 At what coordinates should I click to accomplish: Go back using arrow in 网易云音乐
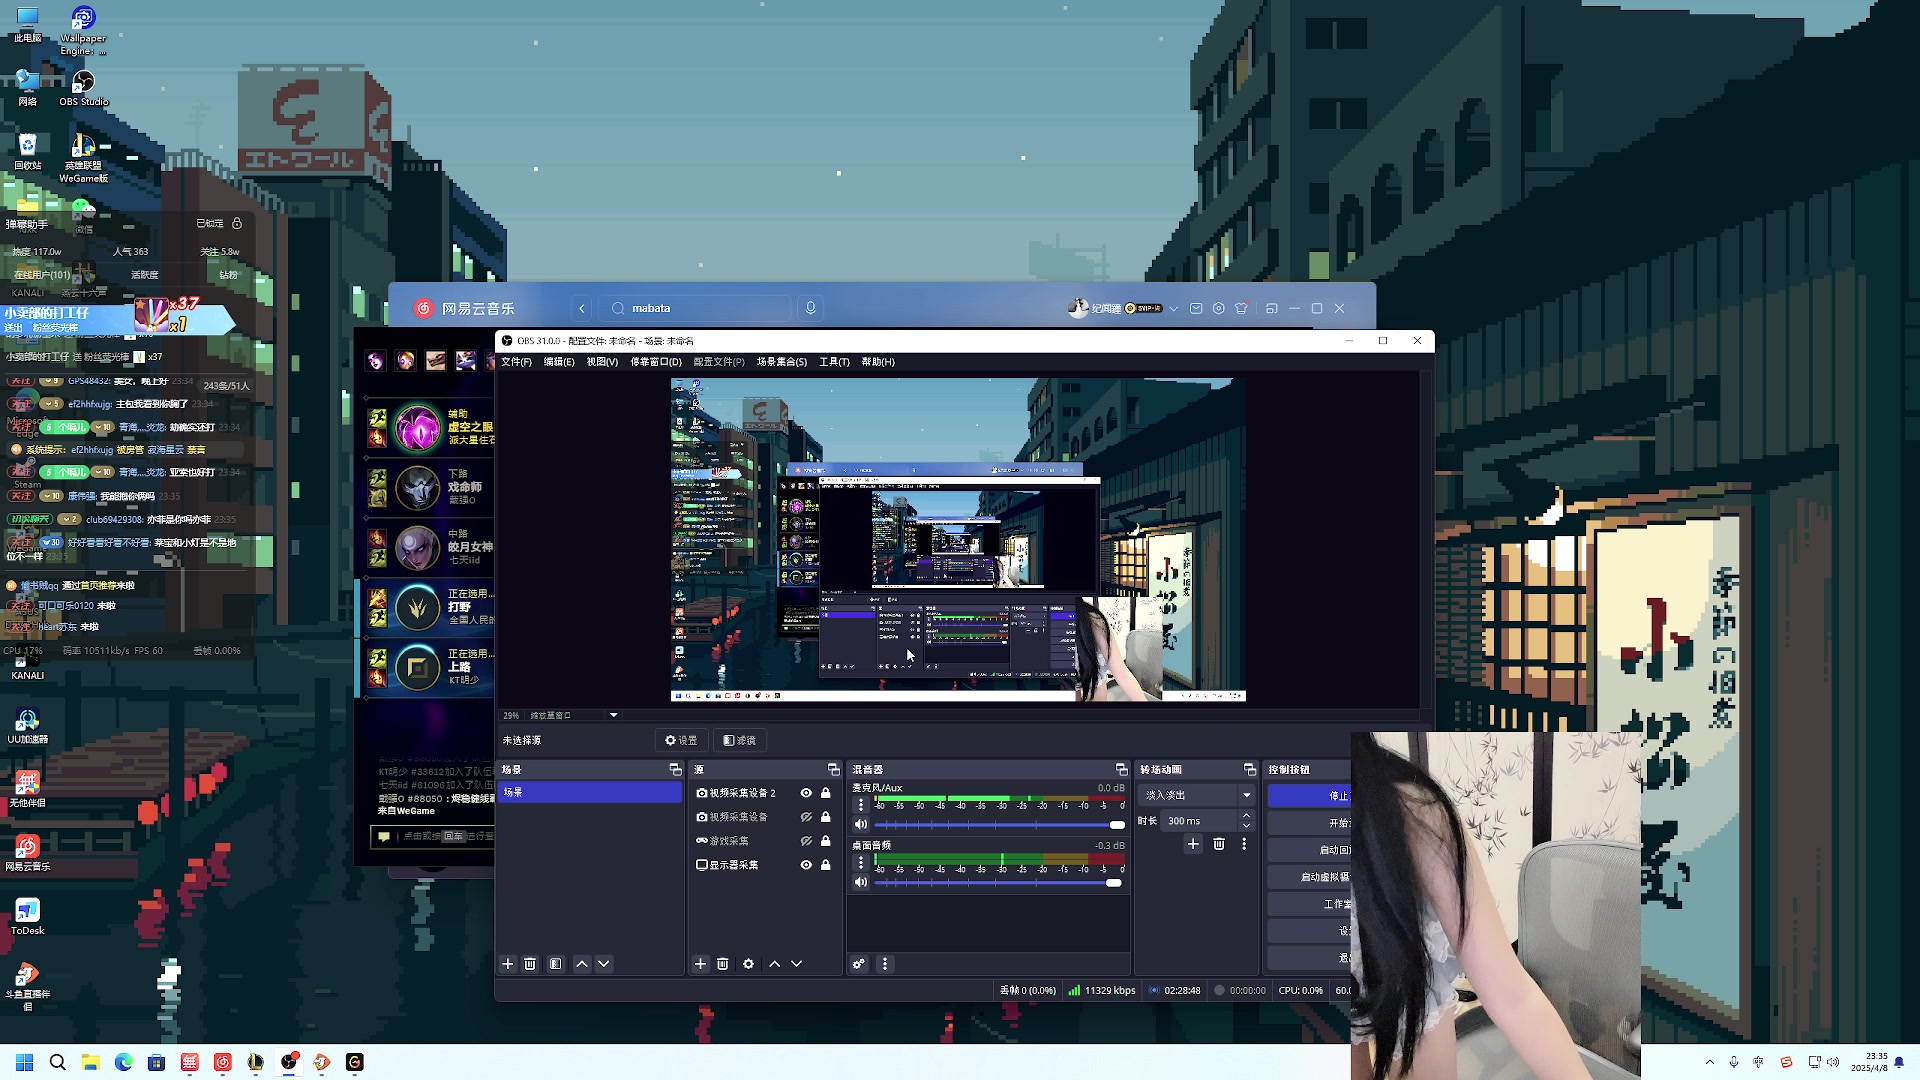click(x=582, y=308)
